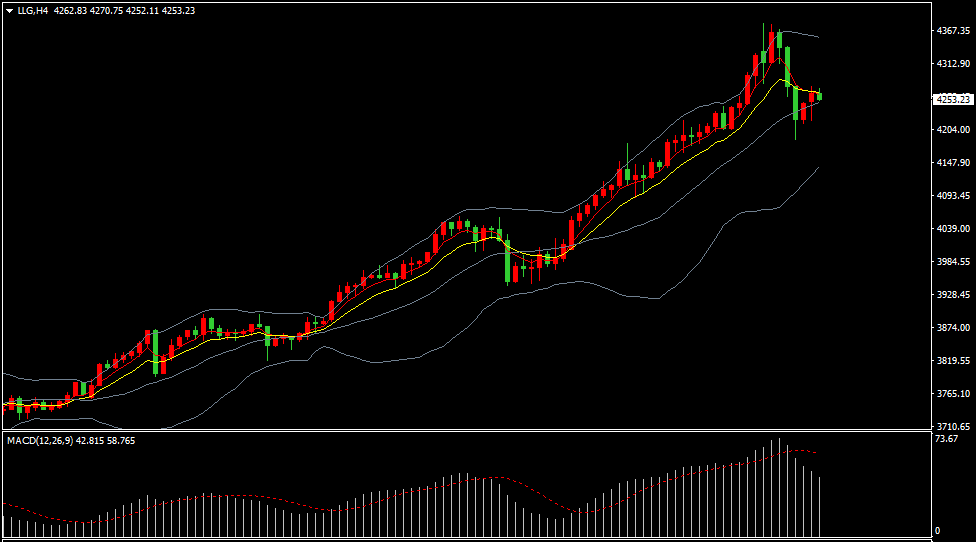Screen dimensions: 976x542
Task: Click the OHLC values in chart header
Action: point(124,10)
